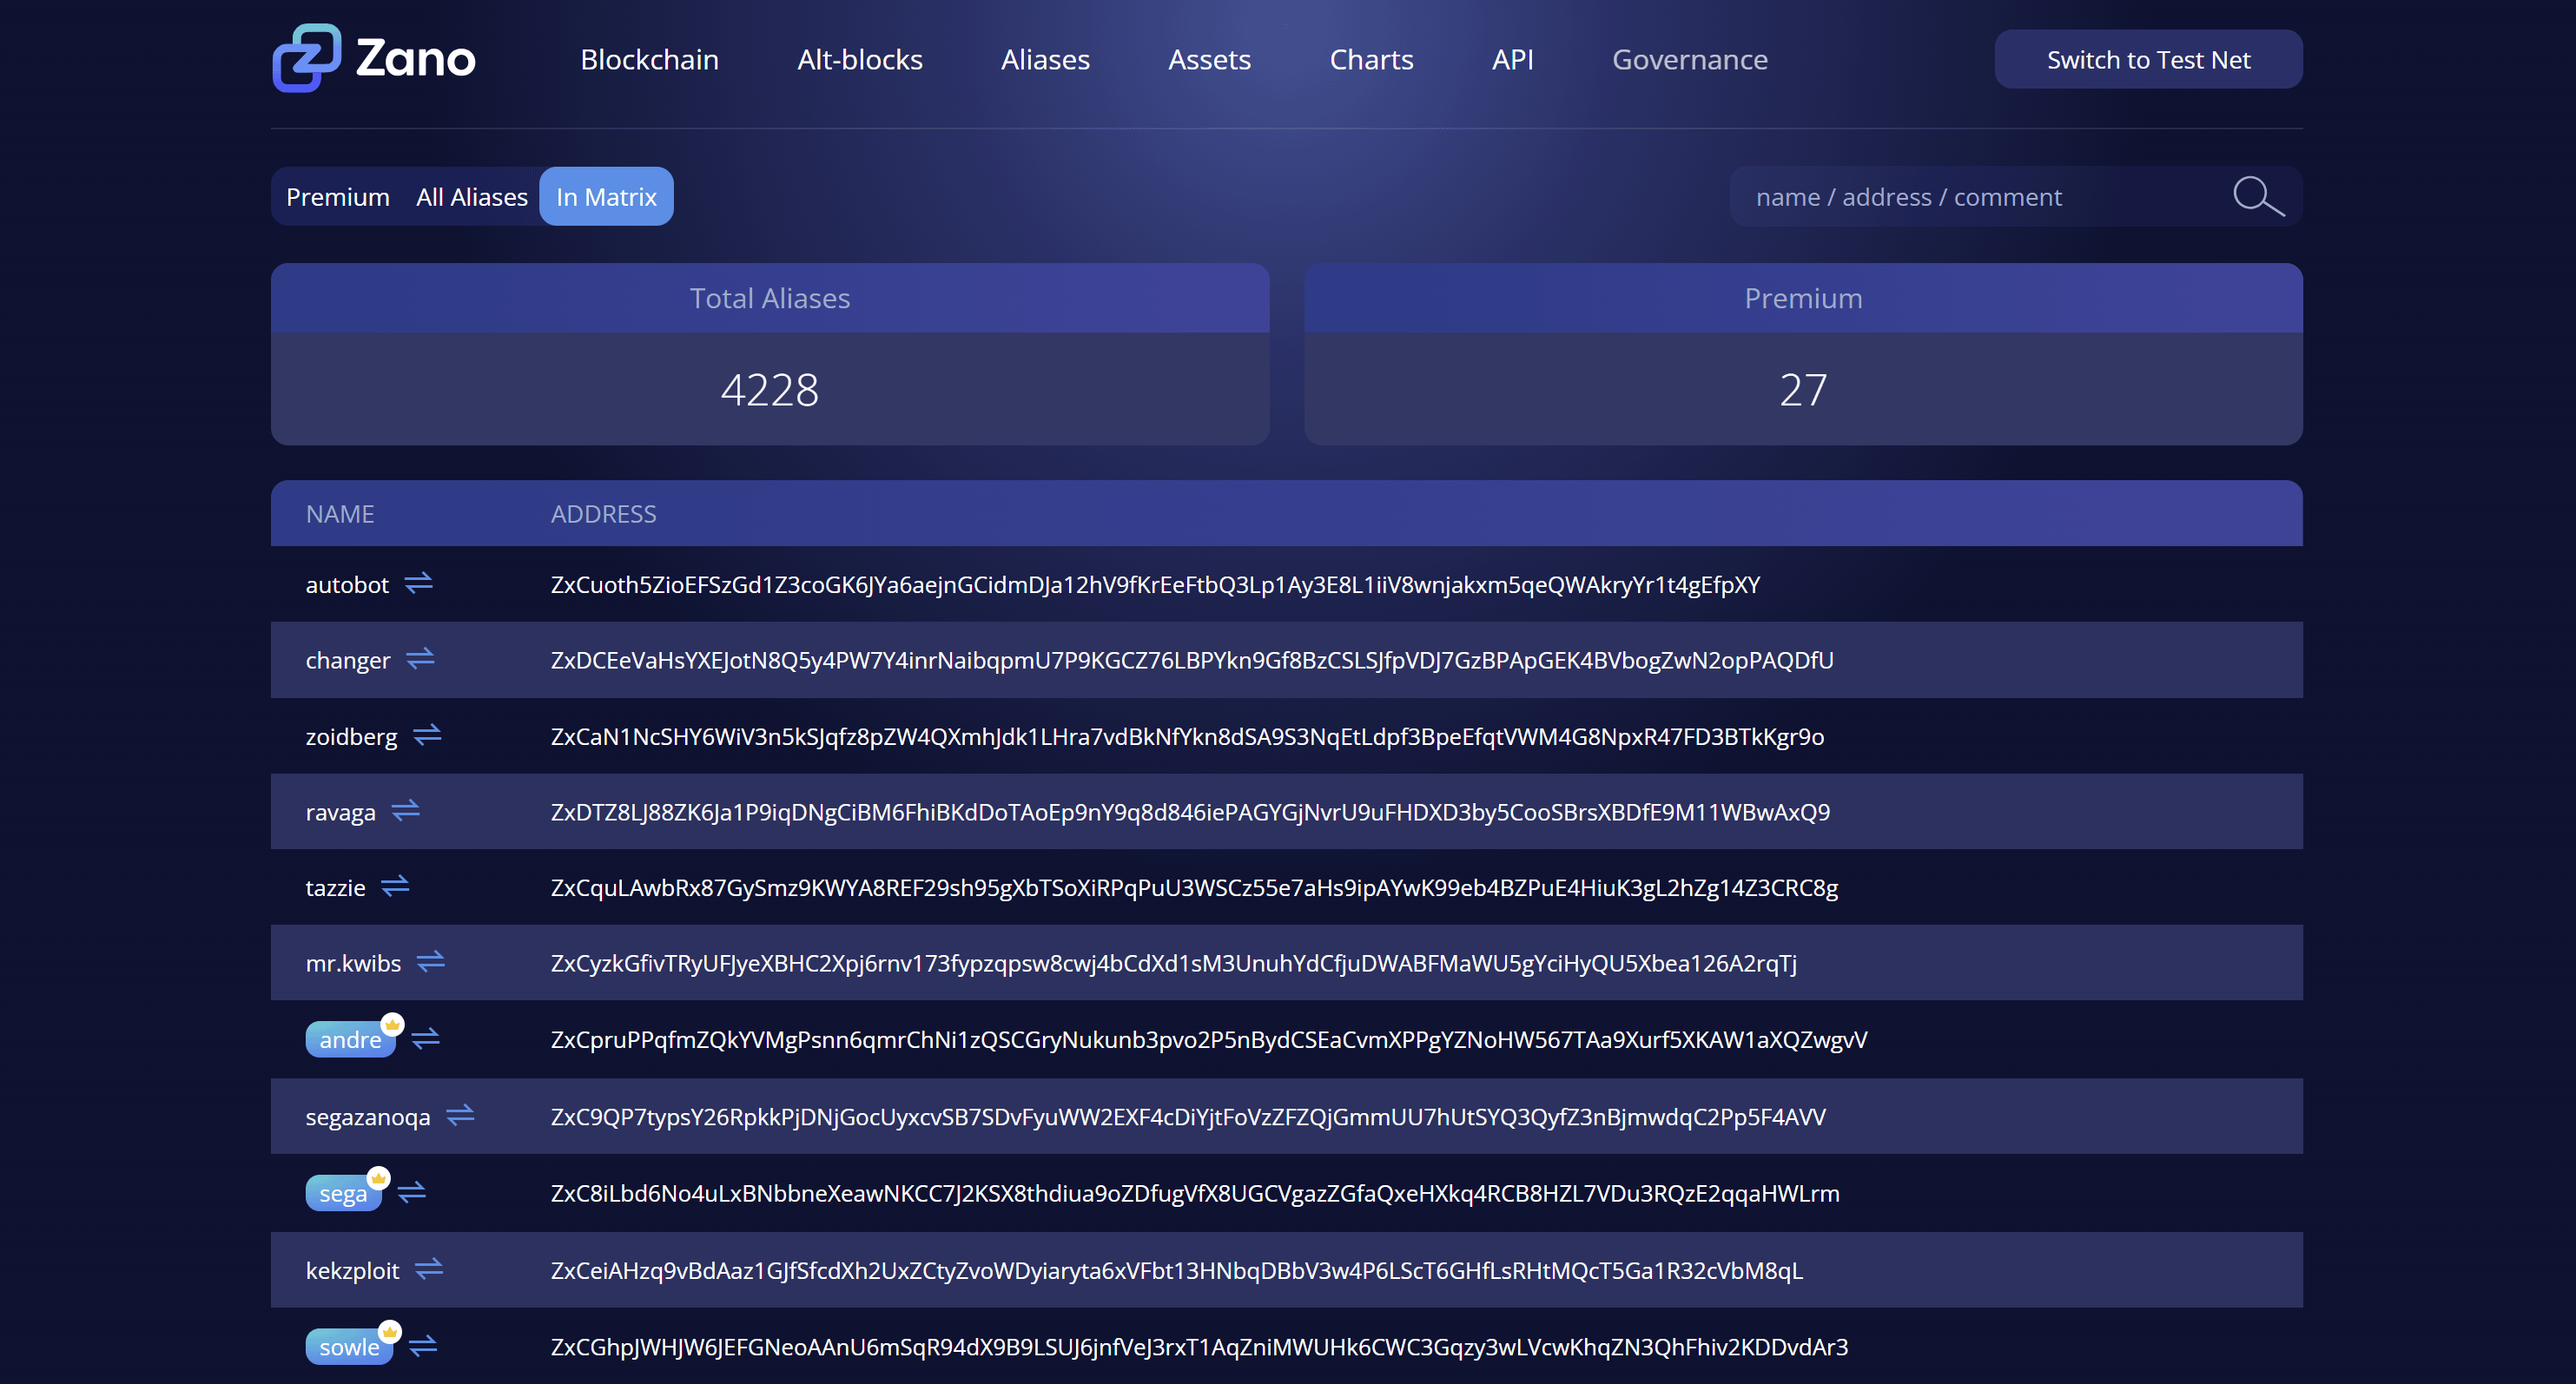Image resolution: width=2576 pixels, height=1384 pixels.
Task: Toggle the Premium aliases filter
Action: pos(338,196)
